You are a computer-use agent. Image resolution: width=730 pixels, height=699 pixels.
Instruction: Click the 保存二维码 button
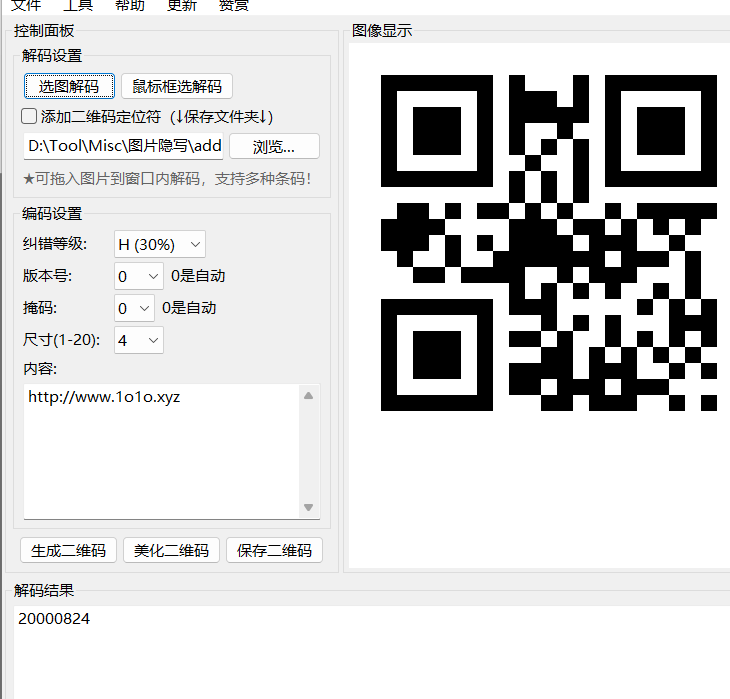coord(275,550)
